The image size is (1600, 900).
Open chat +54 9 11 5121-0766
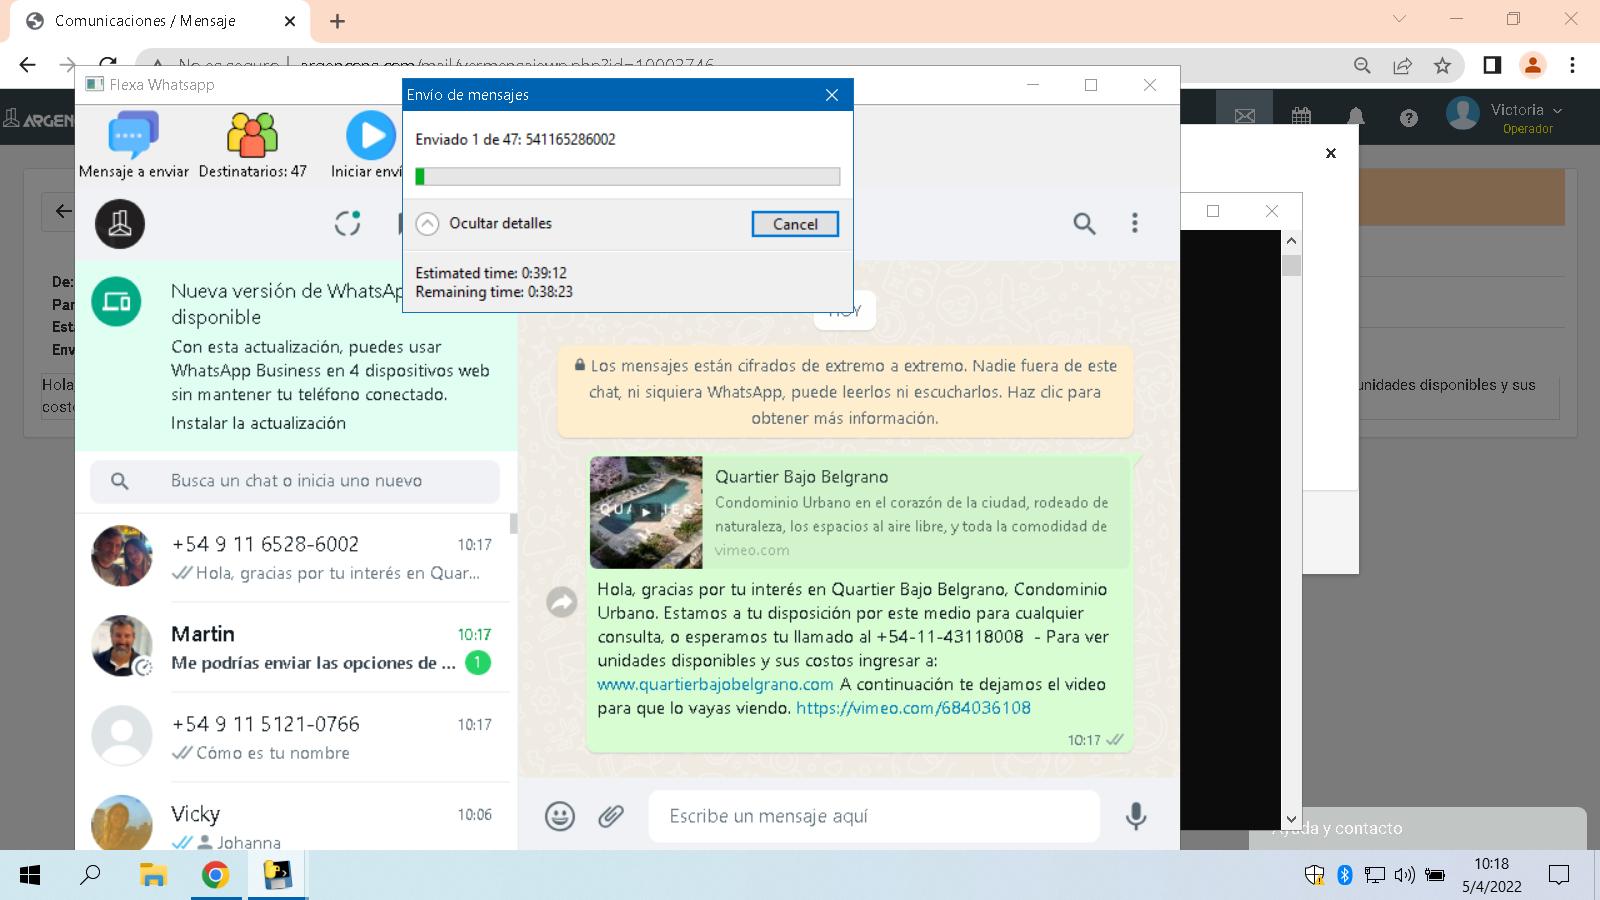click(295, 737)
